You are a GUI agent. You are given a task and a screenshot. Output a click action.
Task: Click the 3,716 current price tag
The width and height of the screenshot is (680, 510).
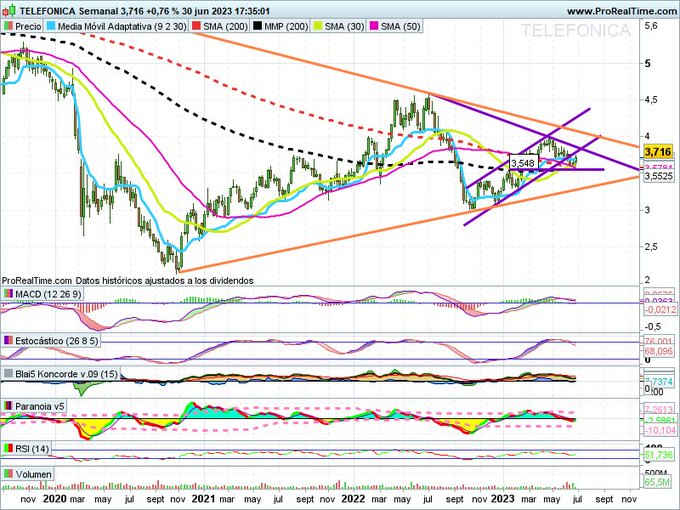pos(658,152)
